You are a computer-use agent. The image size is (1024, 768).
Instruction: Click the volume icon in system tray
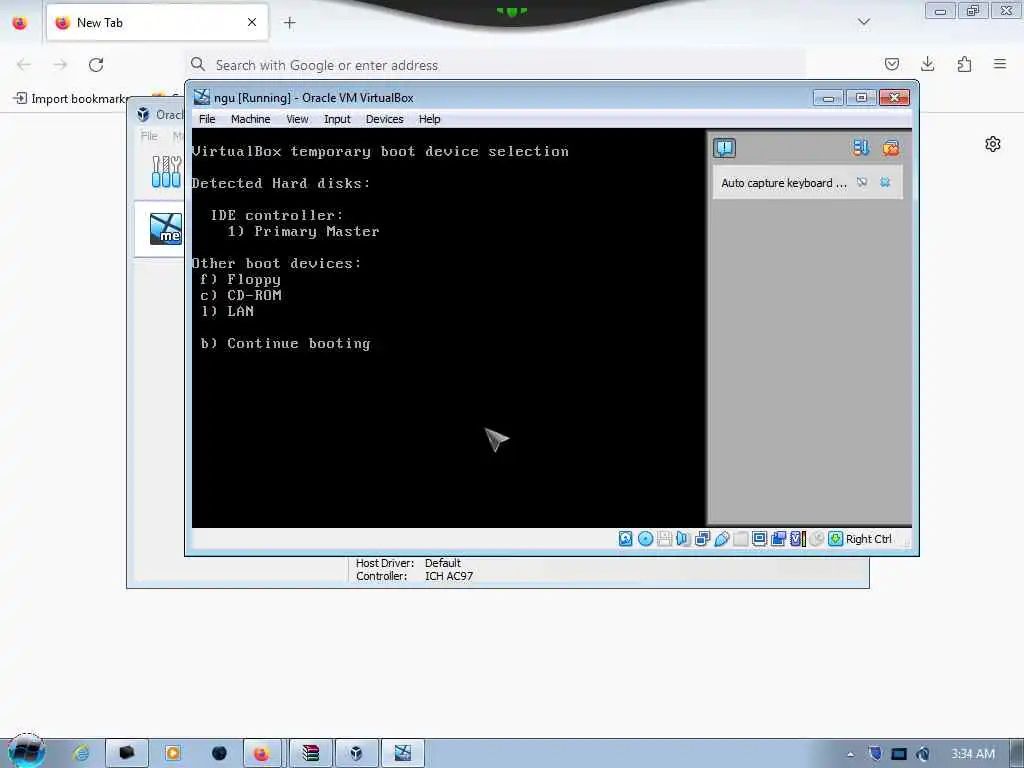point(923,754)
